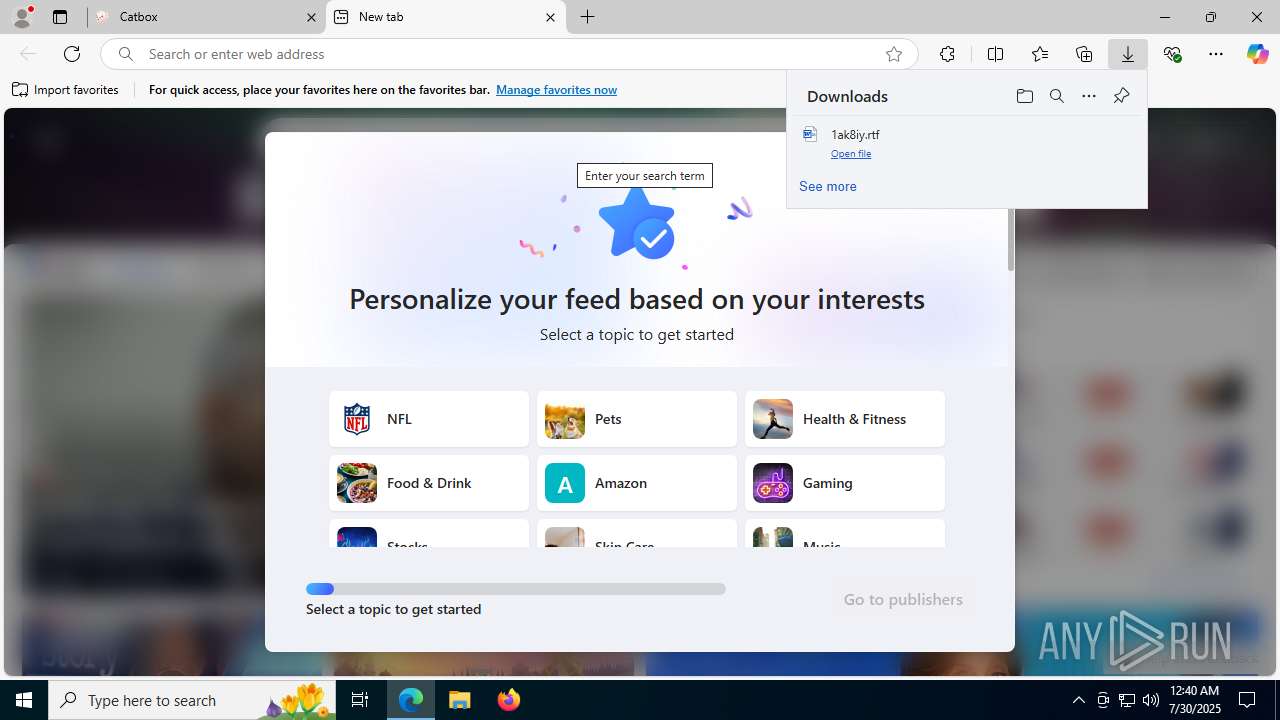Open the browser profile icon
Viewport: 1280px width, 720px height.
tap(22, 17)
